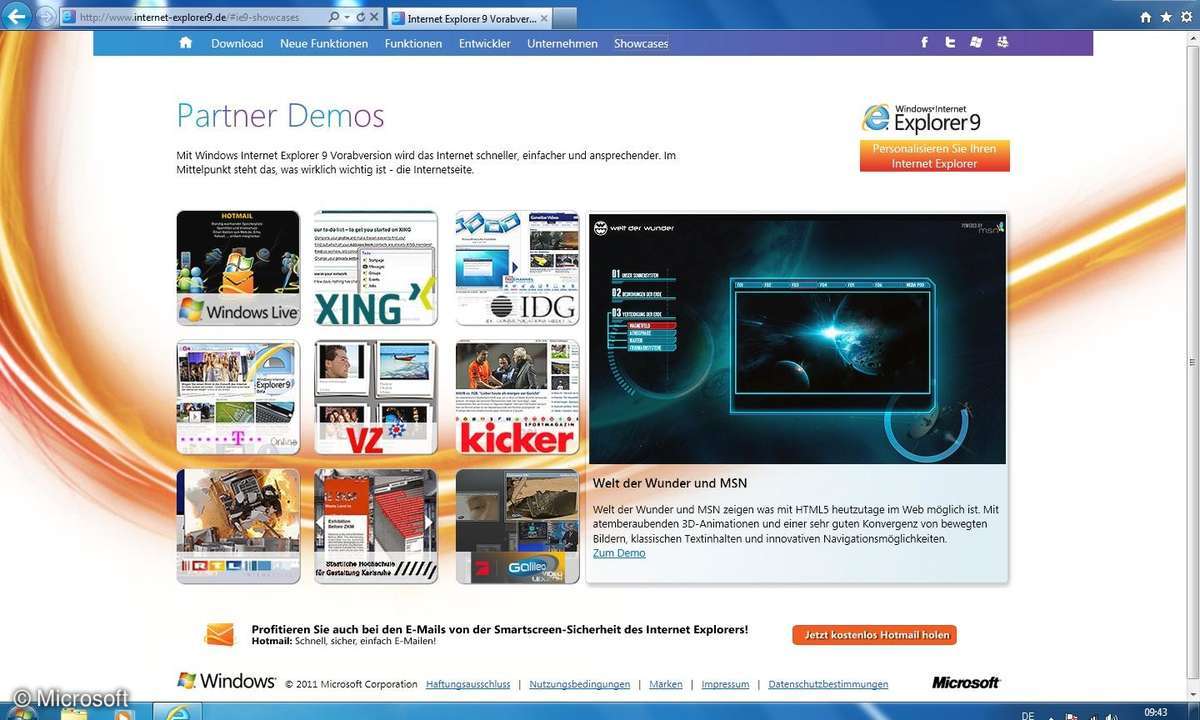The width and height of the screenshot is (1200, 720).
Task: Click the Microsoft logo in the footer
Action: coord(966,683)
